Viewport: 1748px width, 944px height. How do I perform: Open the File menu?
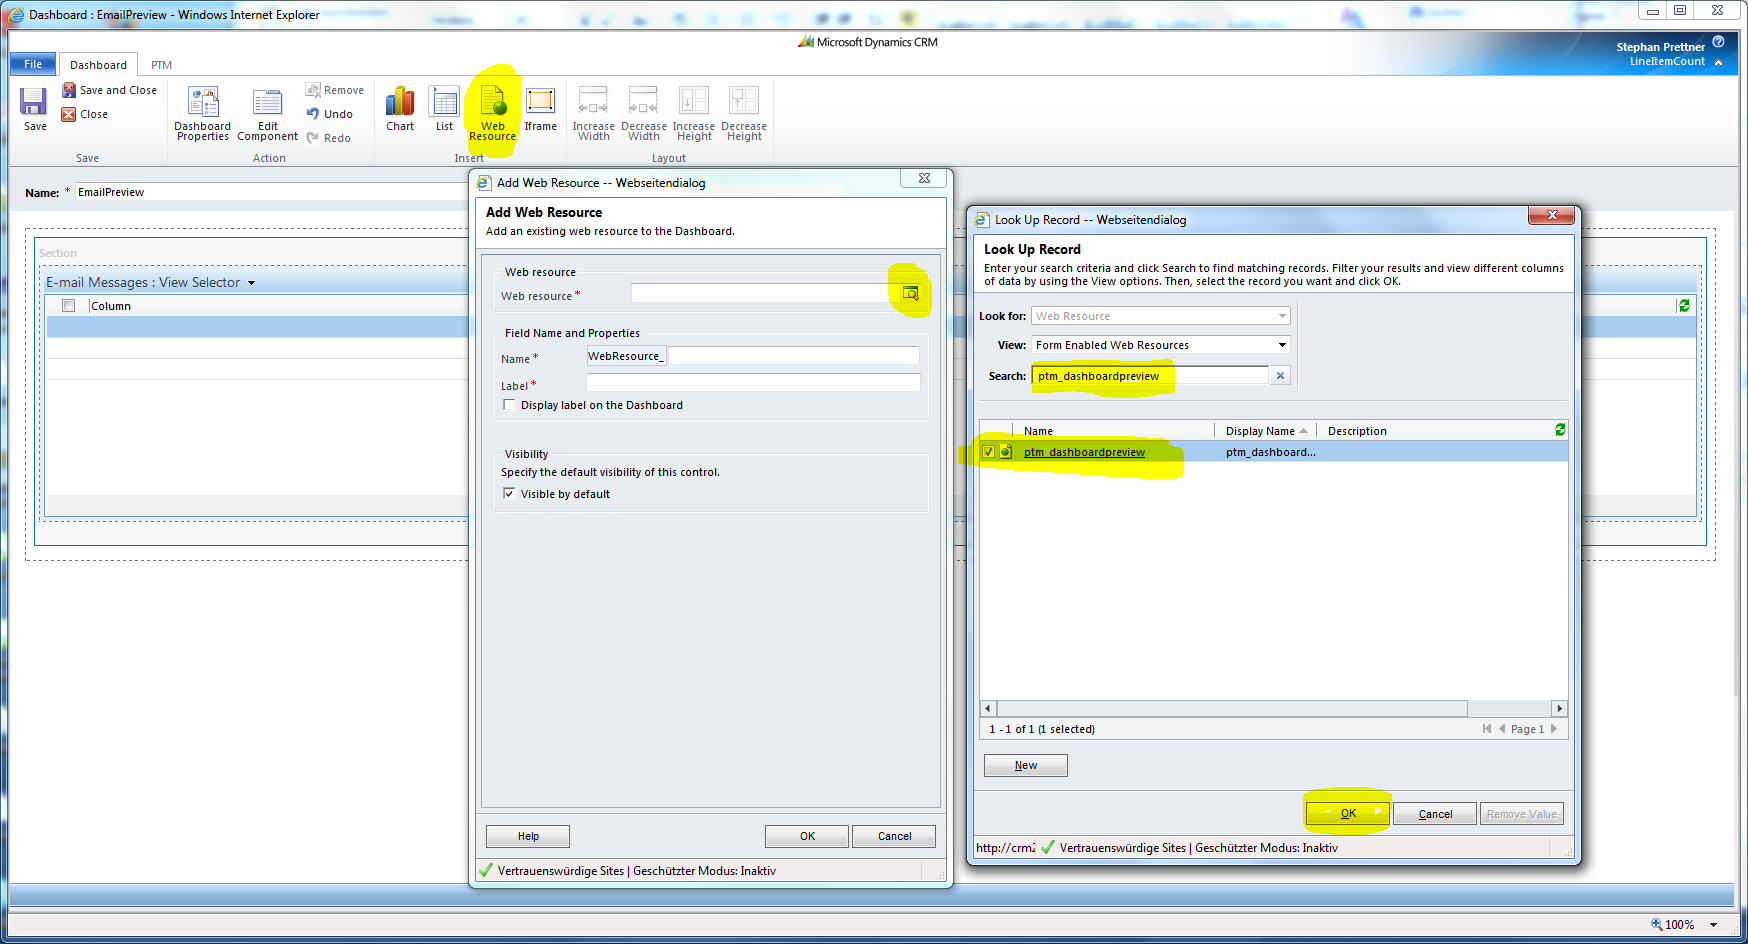point(32,64)
